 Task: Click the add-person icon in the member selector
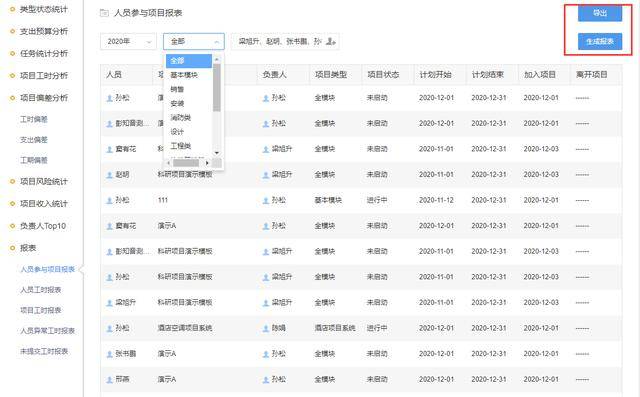point(331,42)
